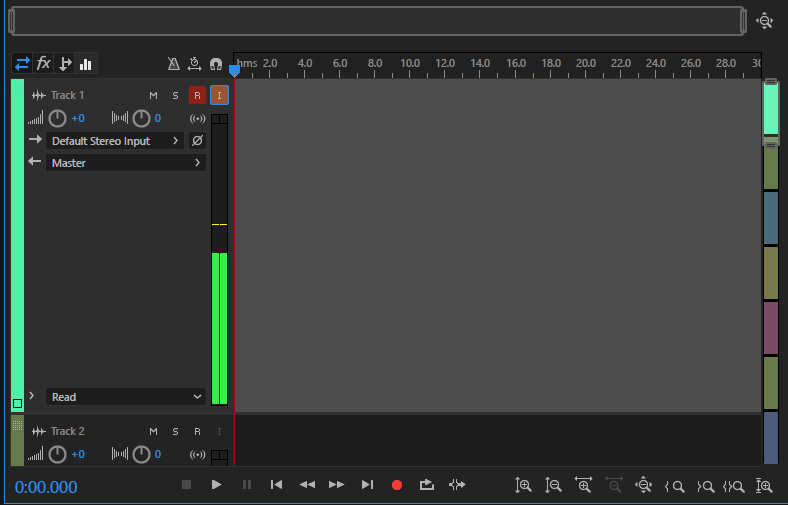Click the Track 1 pan knob

pyautogui.click(x=141, y=119)
